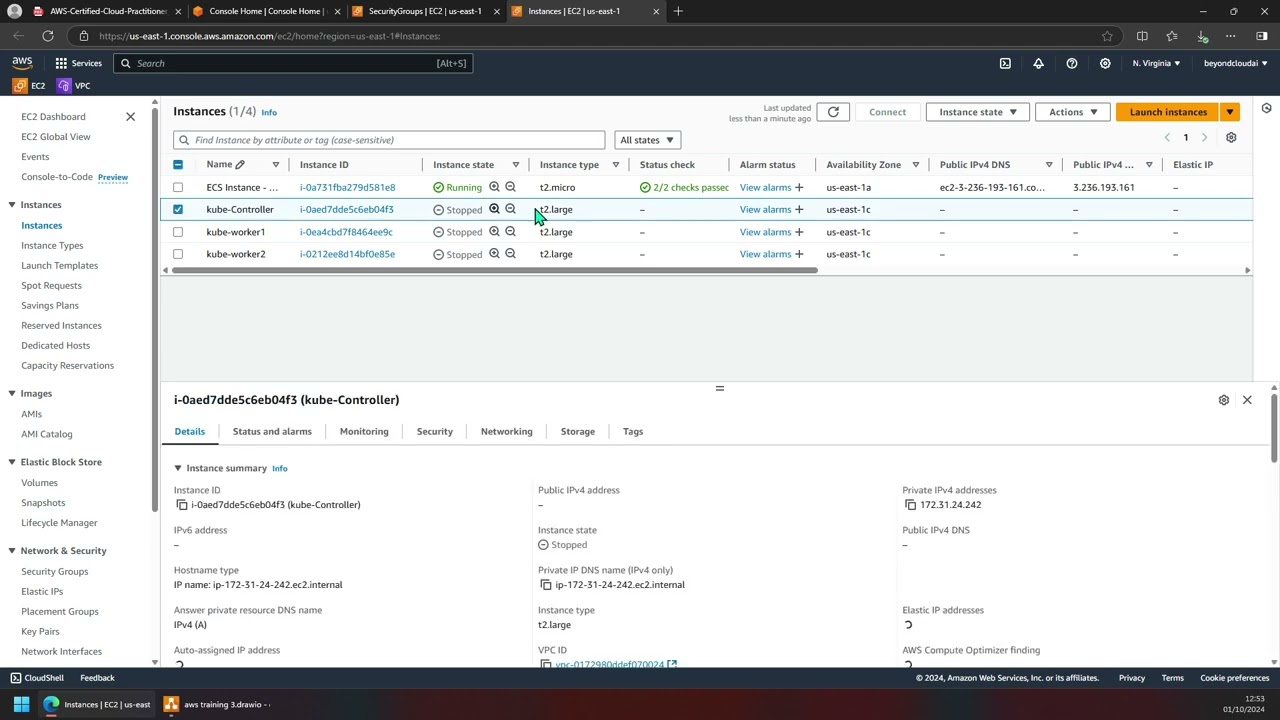The image size is (1280, 720).
Task: Click the Find Instance search field
Action: (389, 140)
